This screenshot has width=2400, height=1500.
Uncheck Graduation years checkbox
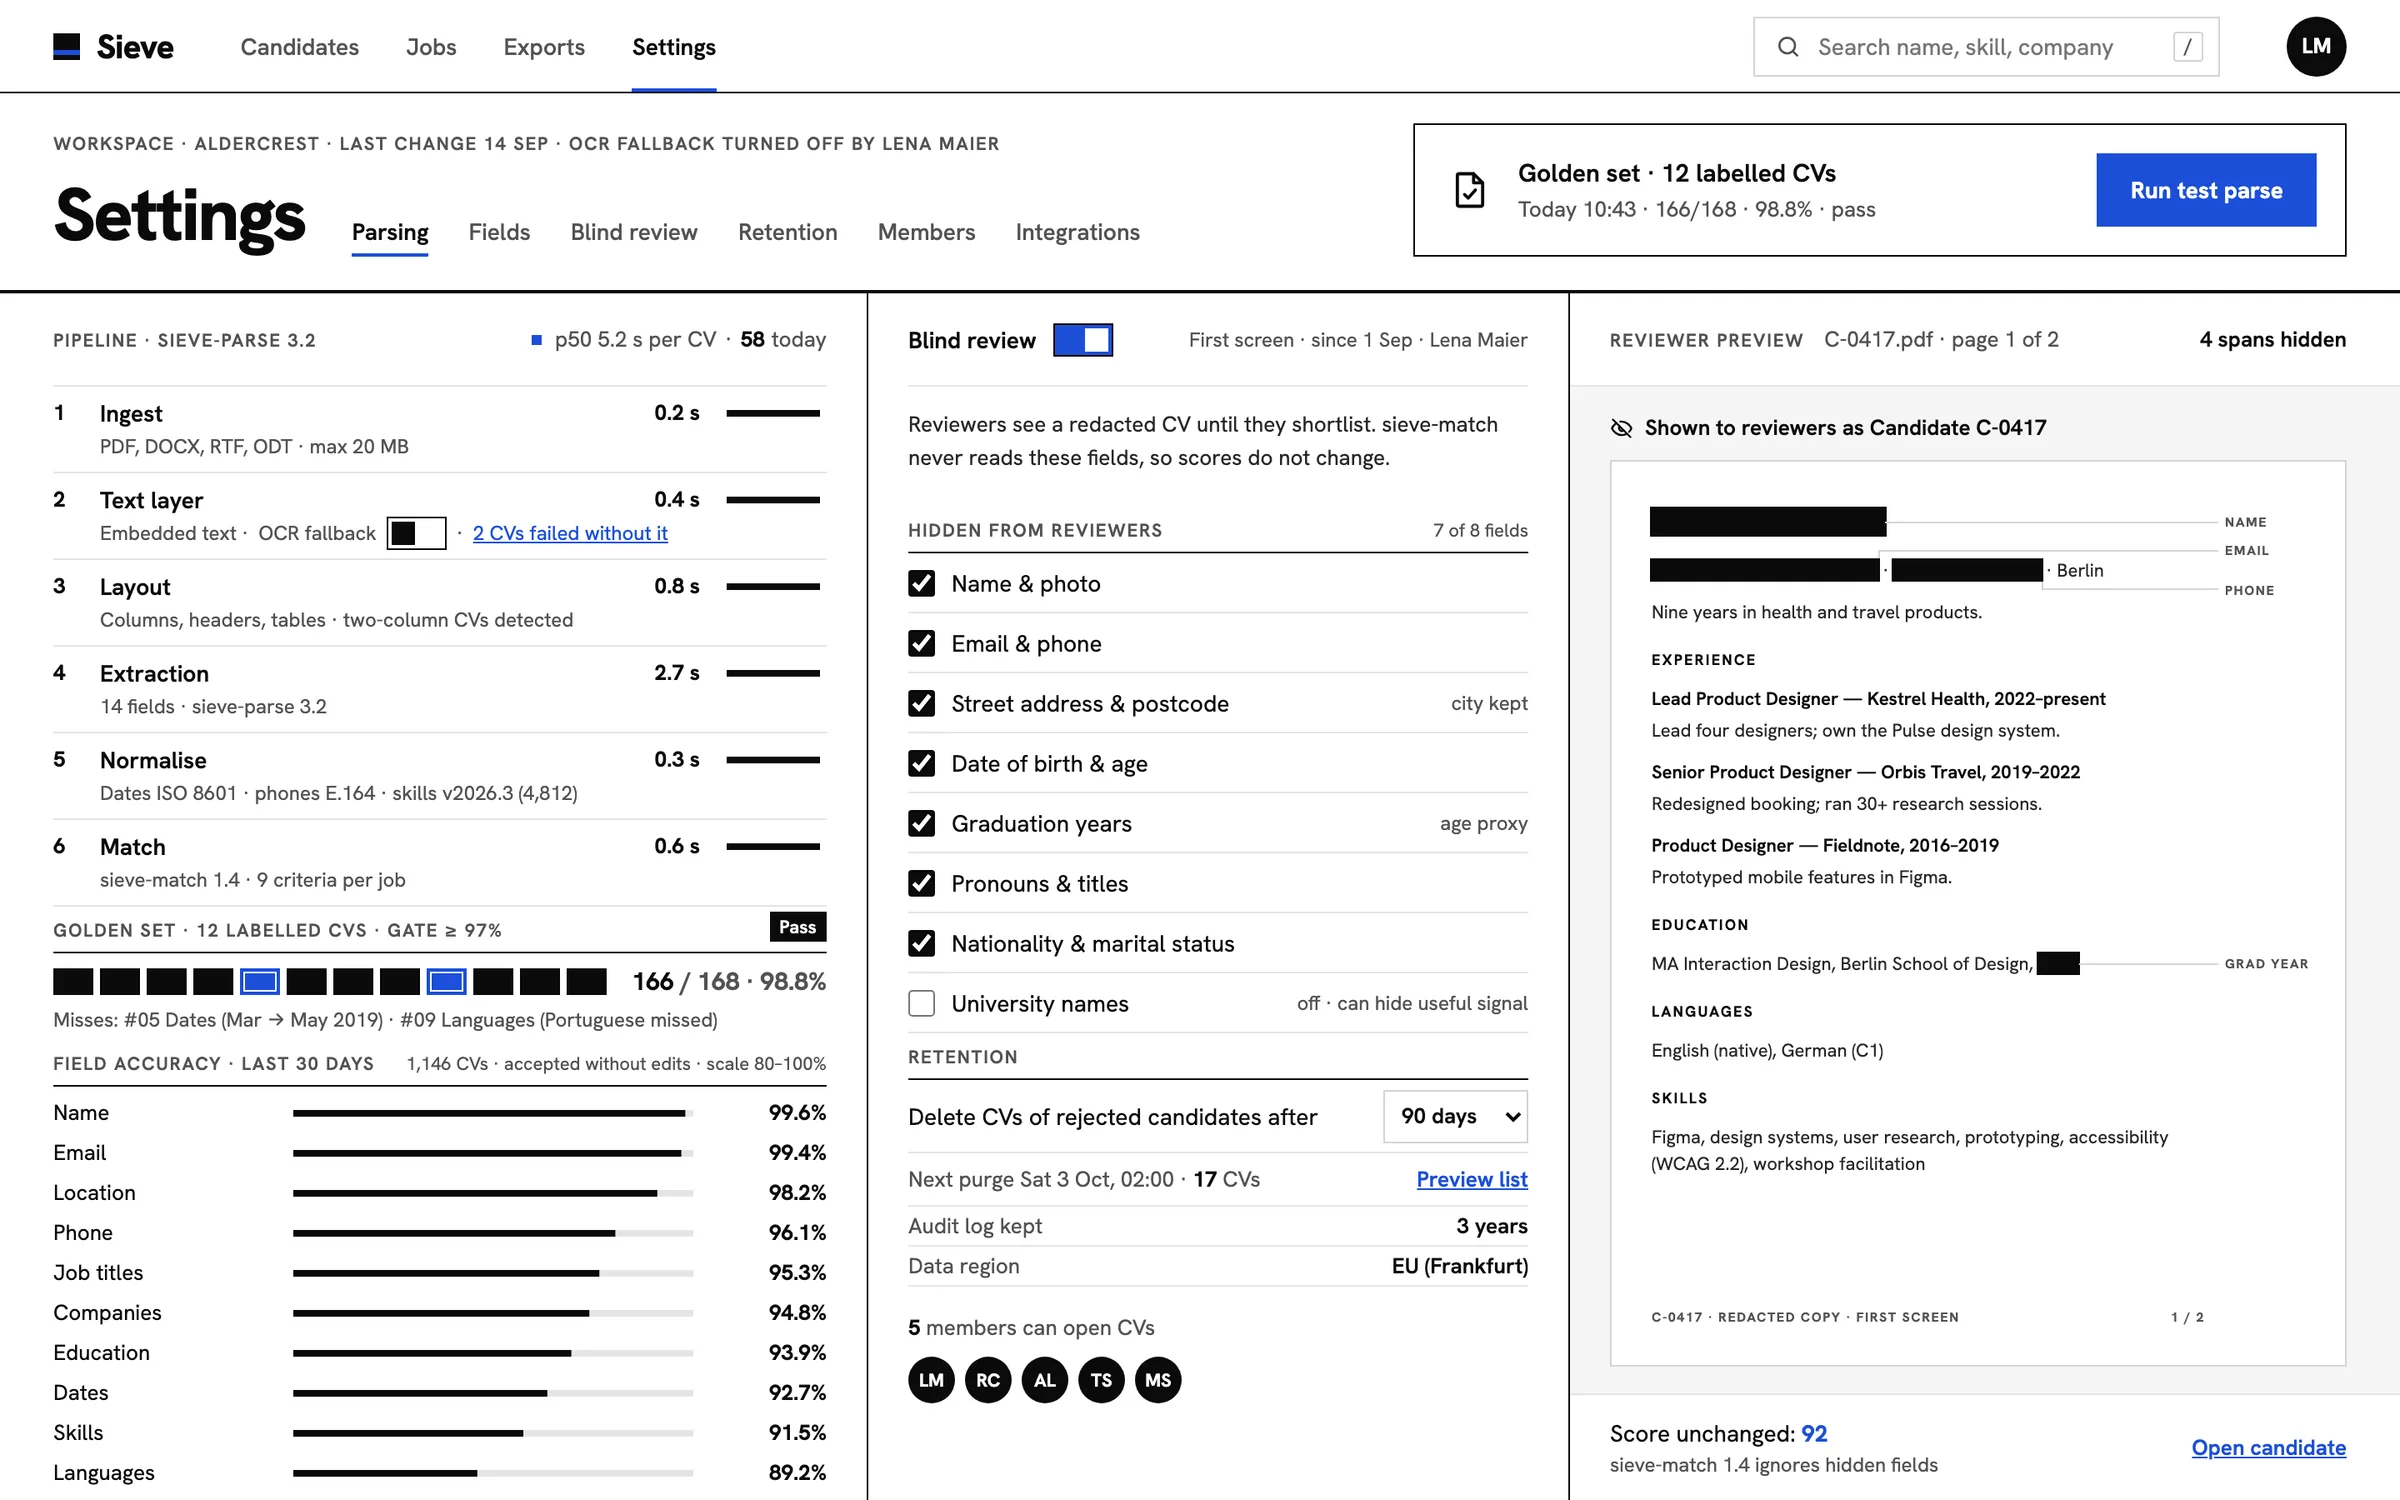tap(921, 824)
